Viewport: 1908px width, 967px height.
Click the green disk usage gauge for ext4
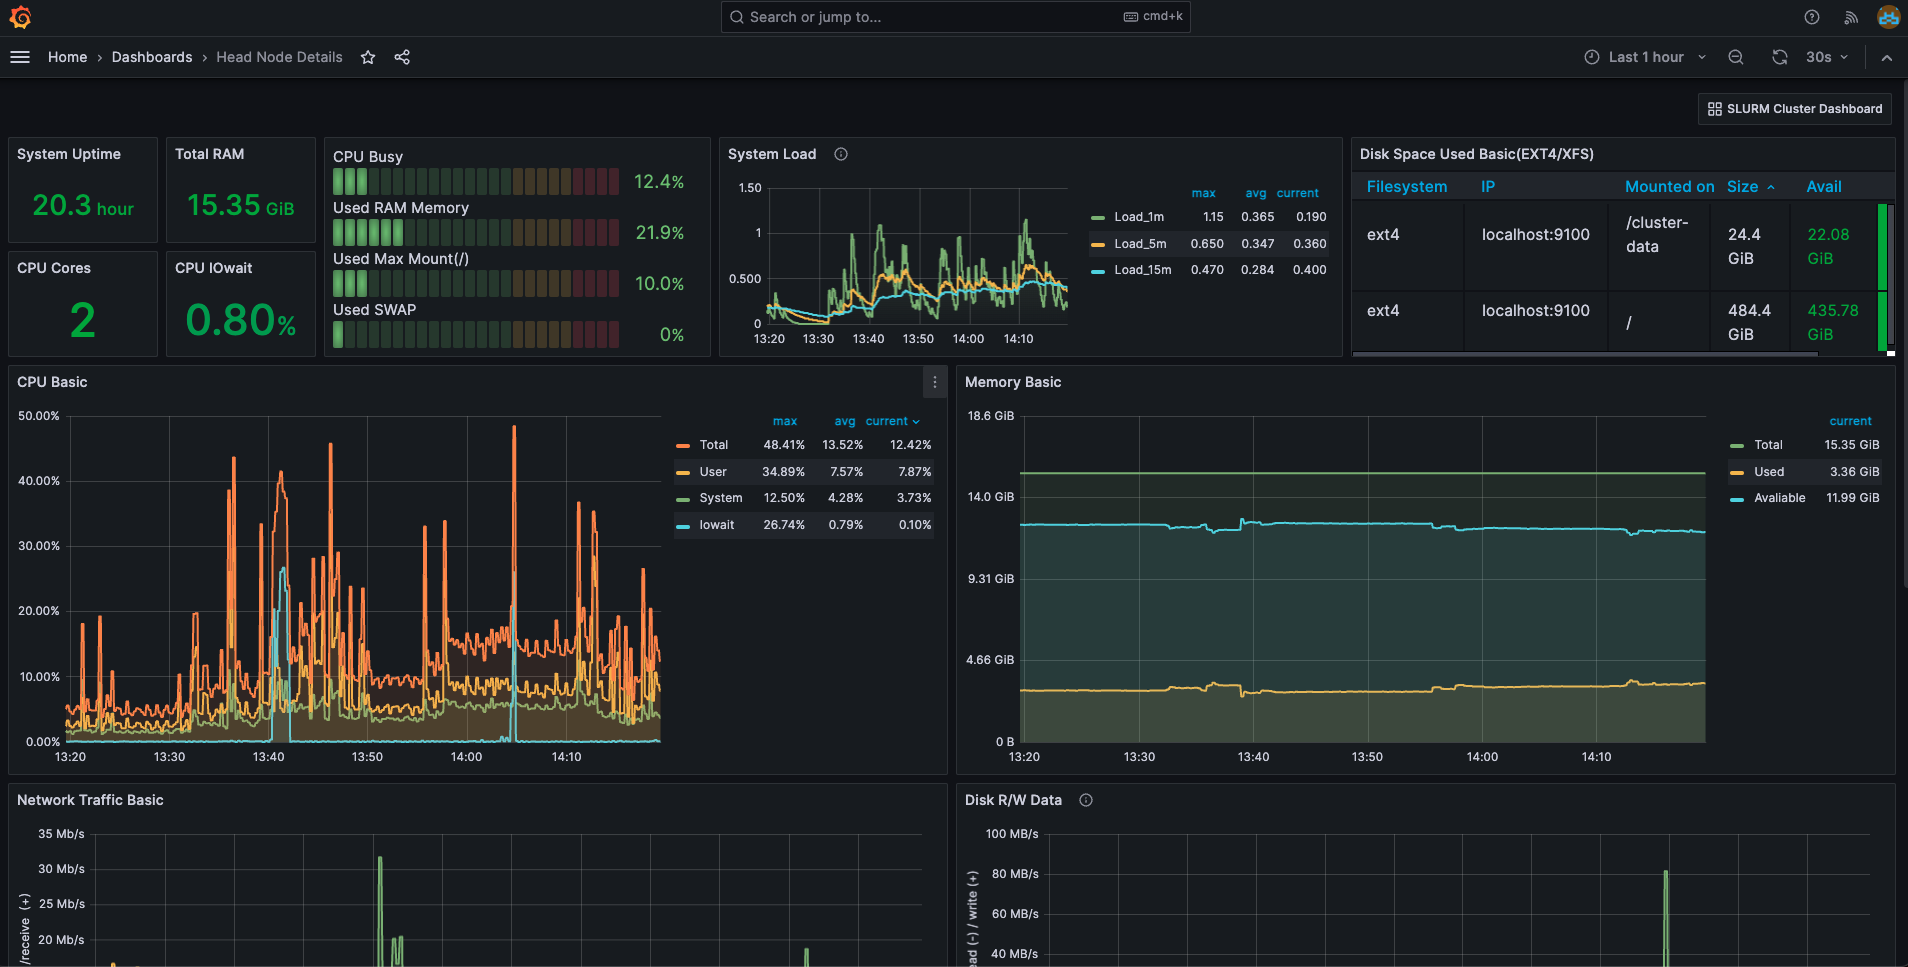pyautogui.click(x=1884, y=246)
